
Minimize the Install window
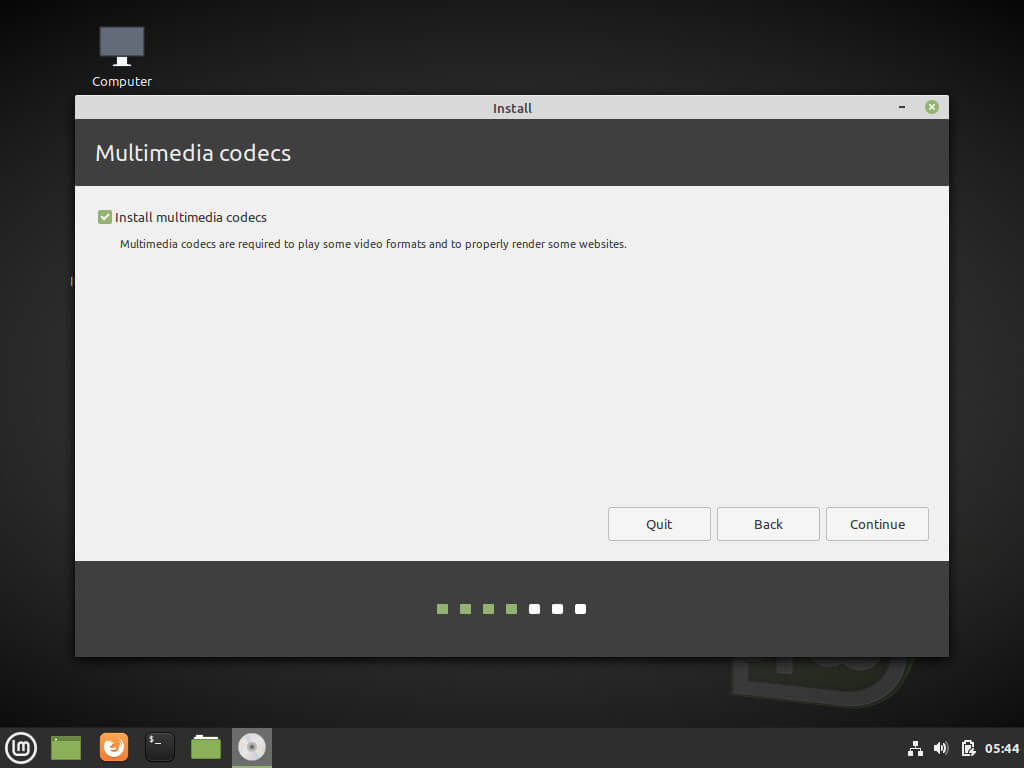[902, 107]
